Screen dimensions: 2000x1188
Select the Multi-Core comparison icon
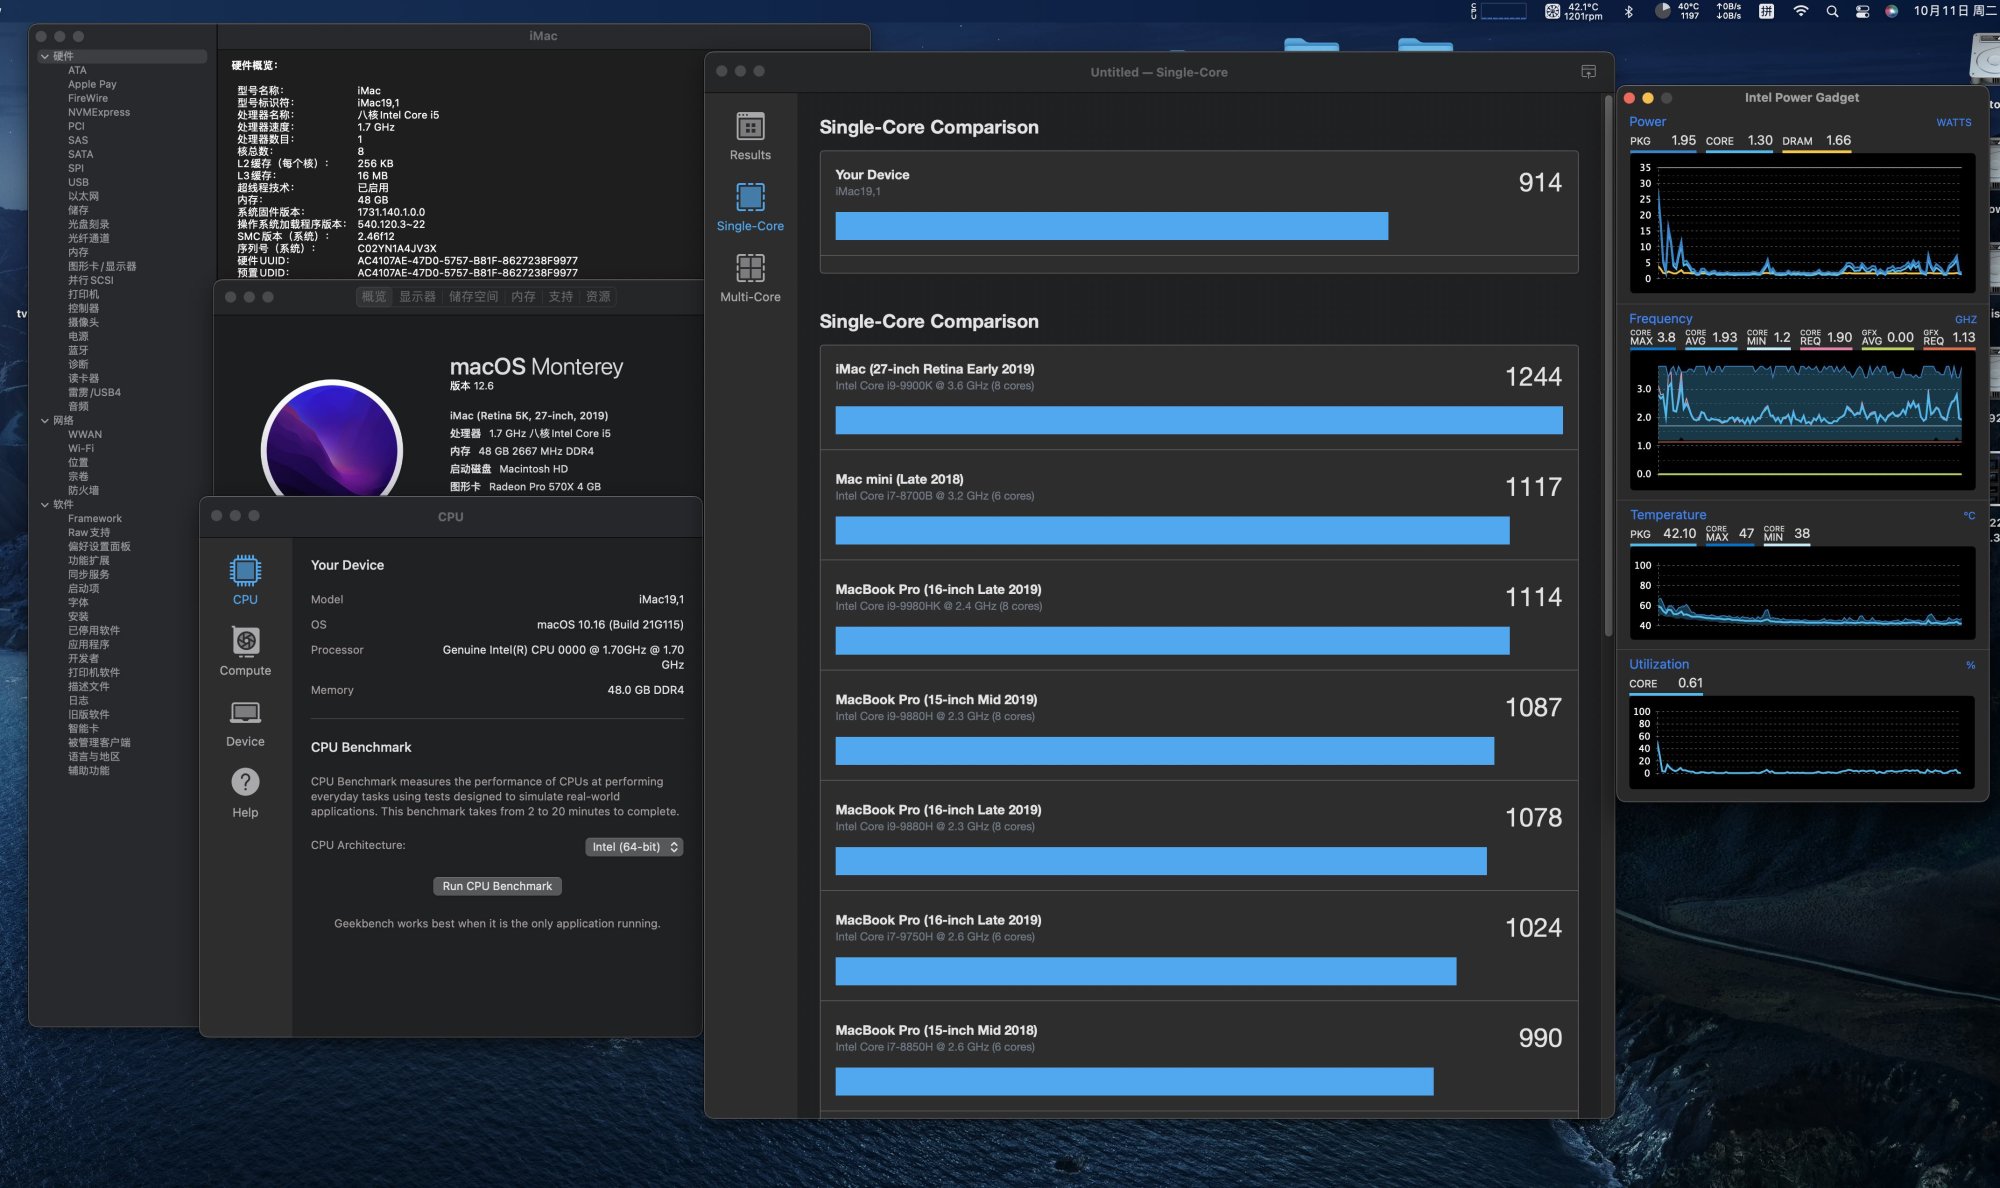[x=750, y=270]
